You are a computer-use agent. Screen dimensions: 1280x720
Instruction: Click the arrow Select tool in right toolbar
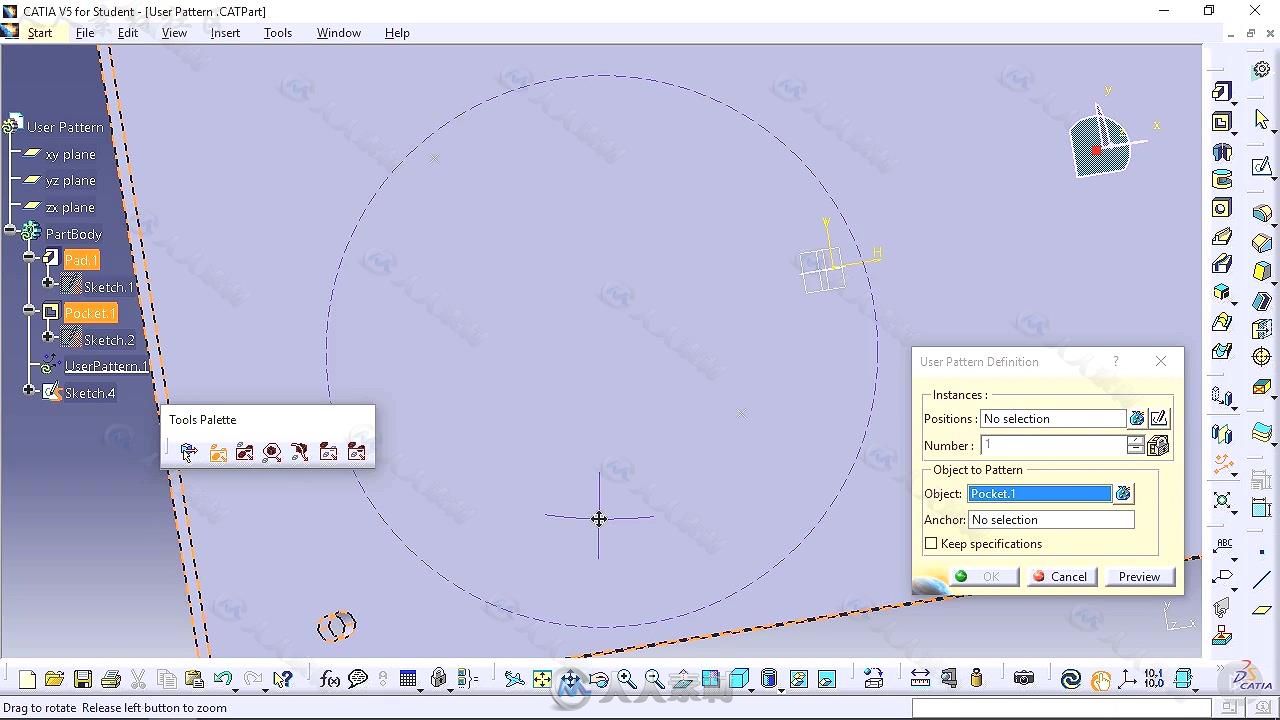[x=1261, y=119]
